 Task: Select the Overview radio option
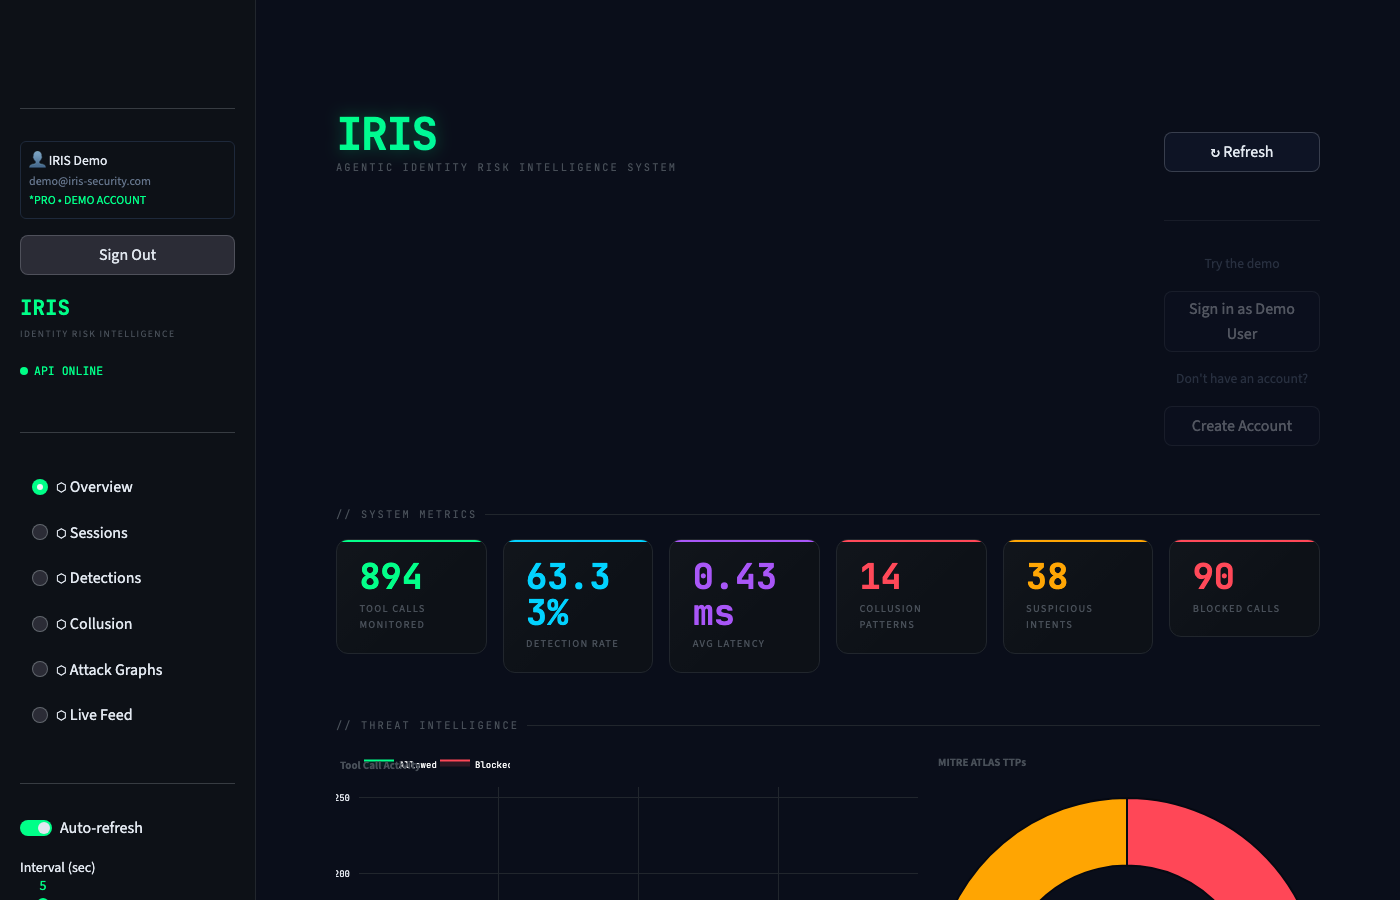click(40, 487)
